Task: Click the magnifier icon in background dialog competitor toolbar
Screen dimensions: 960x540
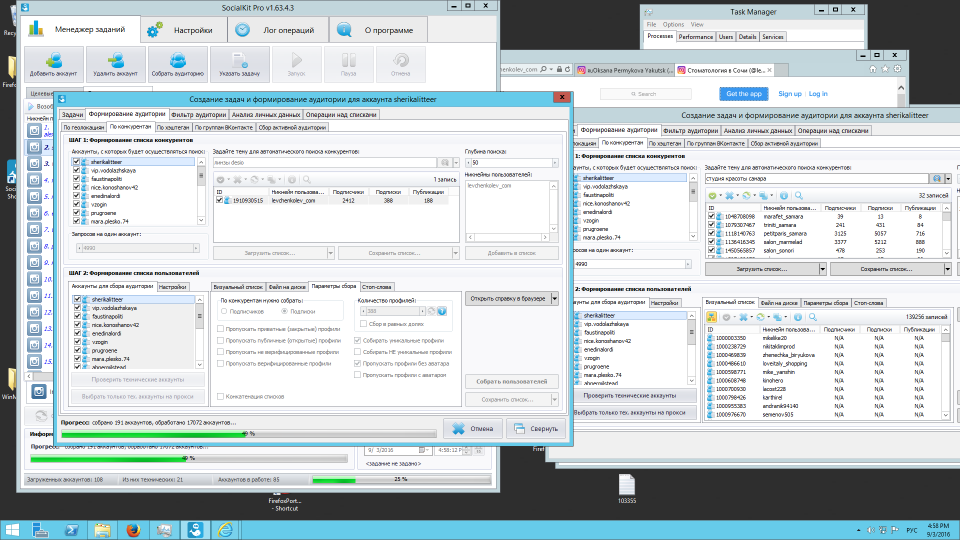Action: click(798, 196)
